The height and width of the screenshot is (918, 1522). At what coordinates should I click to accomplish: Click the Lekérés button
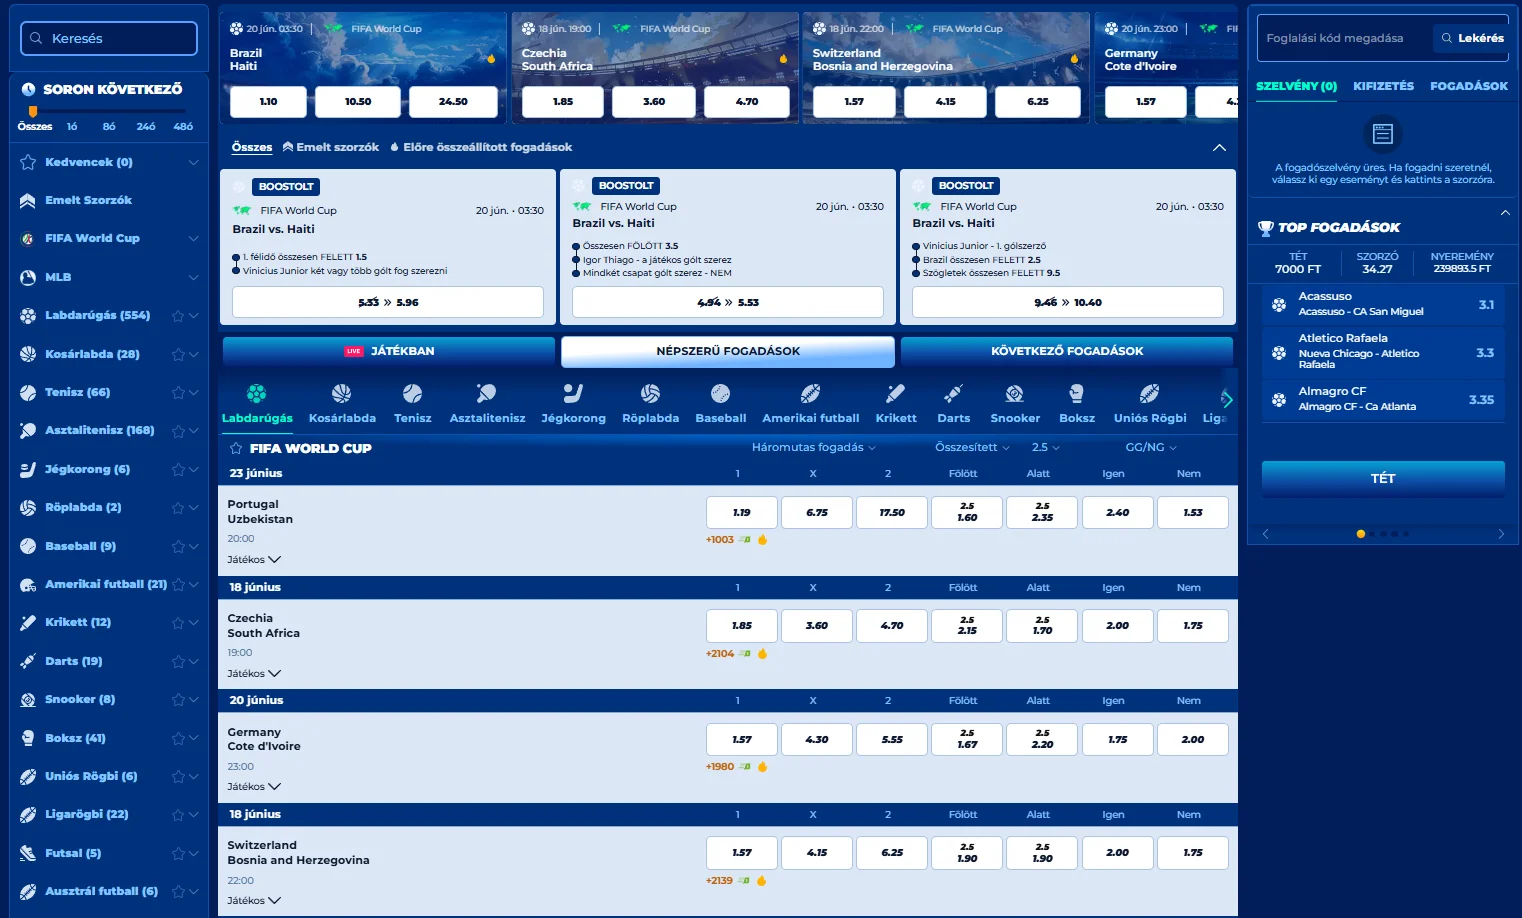pos(1471,38)
